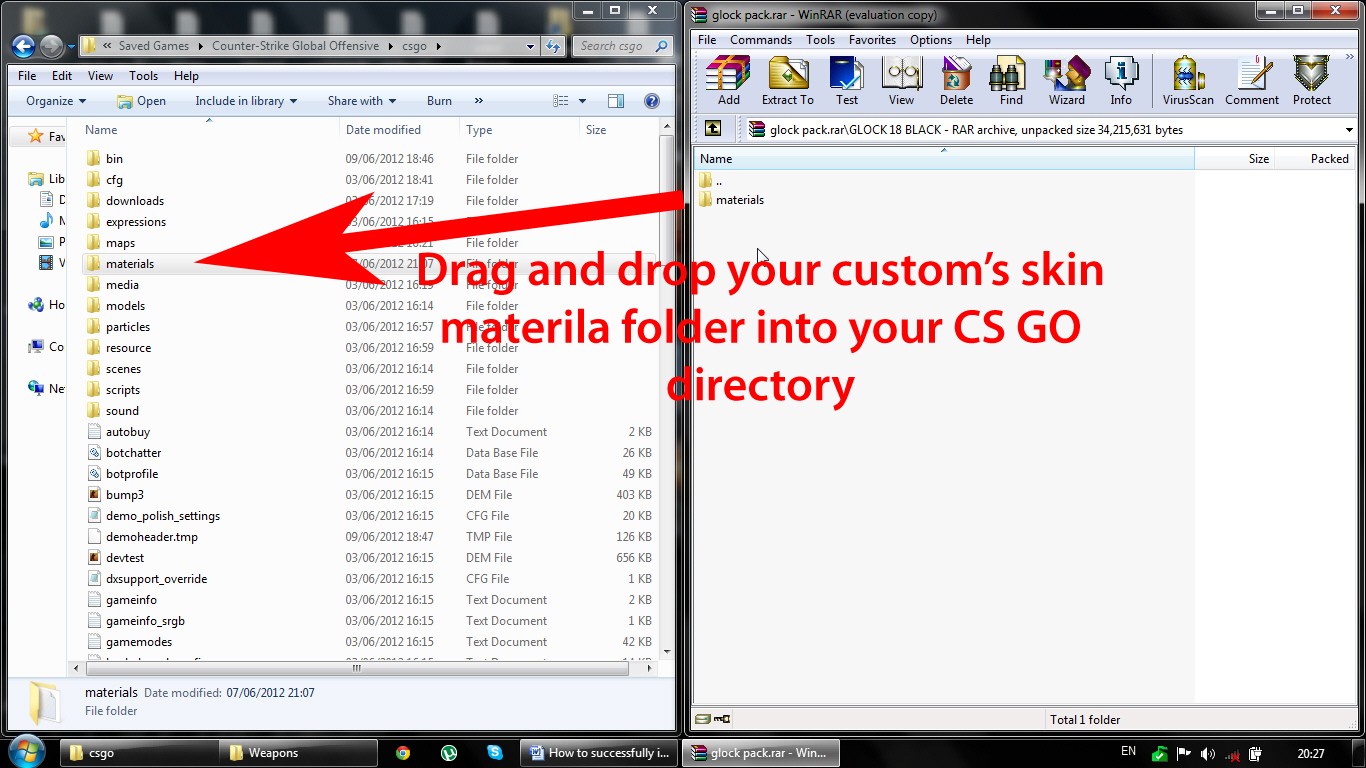Run the Test archive tool
The width and height of the screenshot is (1366, 768).
846,80
